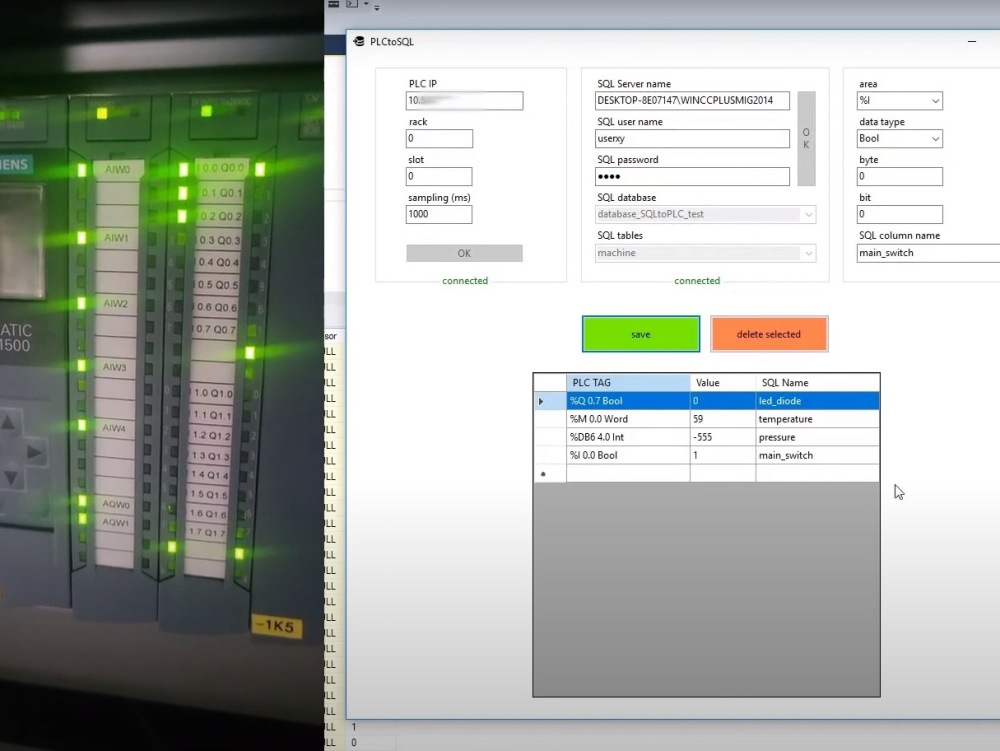Screen dimensions: 1000x751
Task: Open the SQL tables dropdown
Action: click(705, 253)
